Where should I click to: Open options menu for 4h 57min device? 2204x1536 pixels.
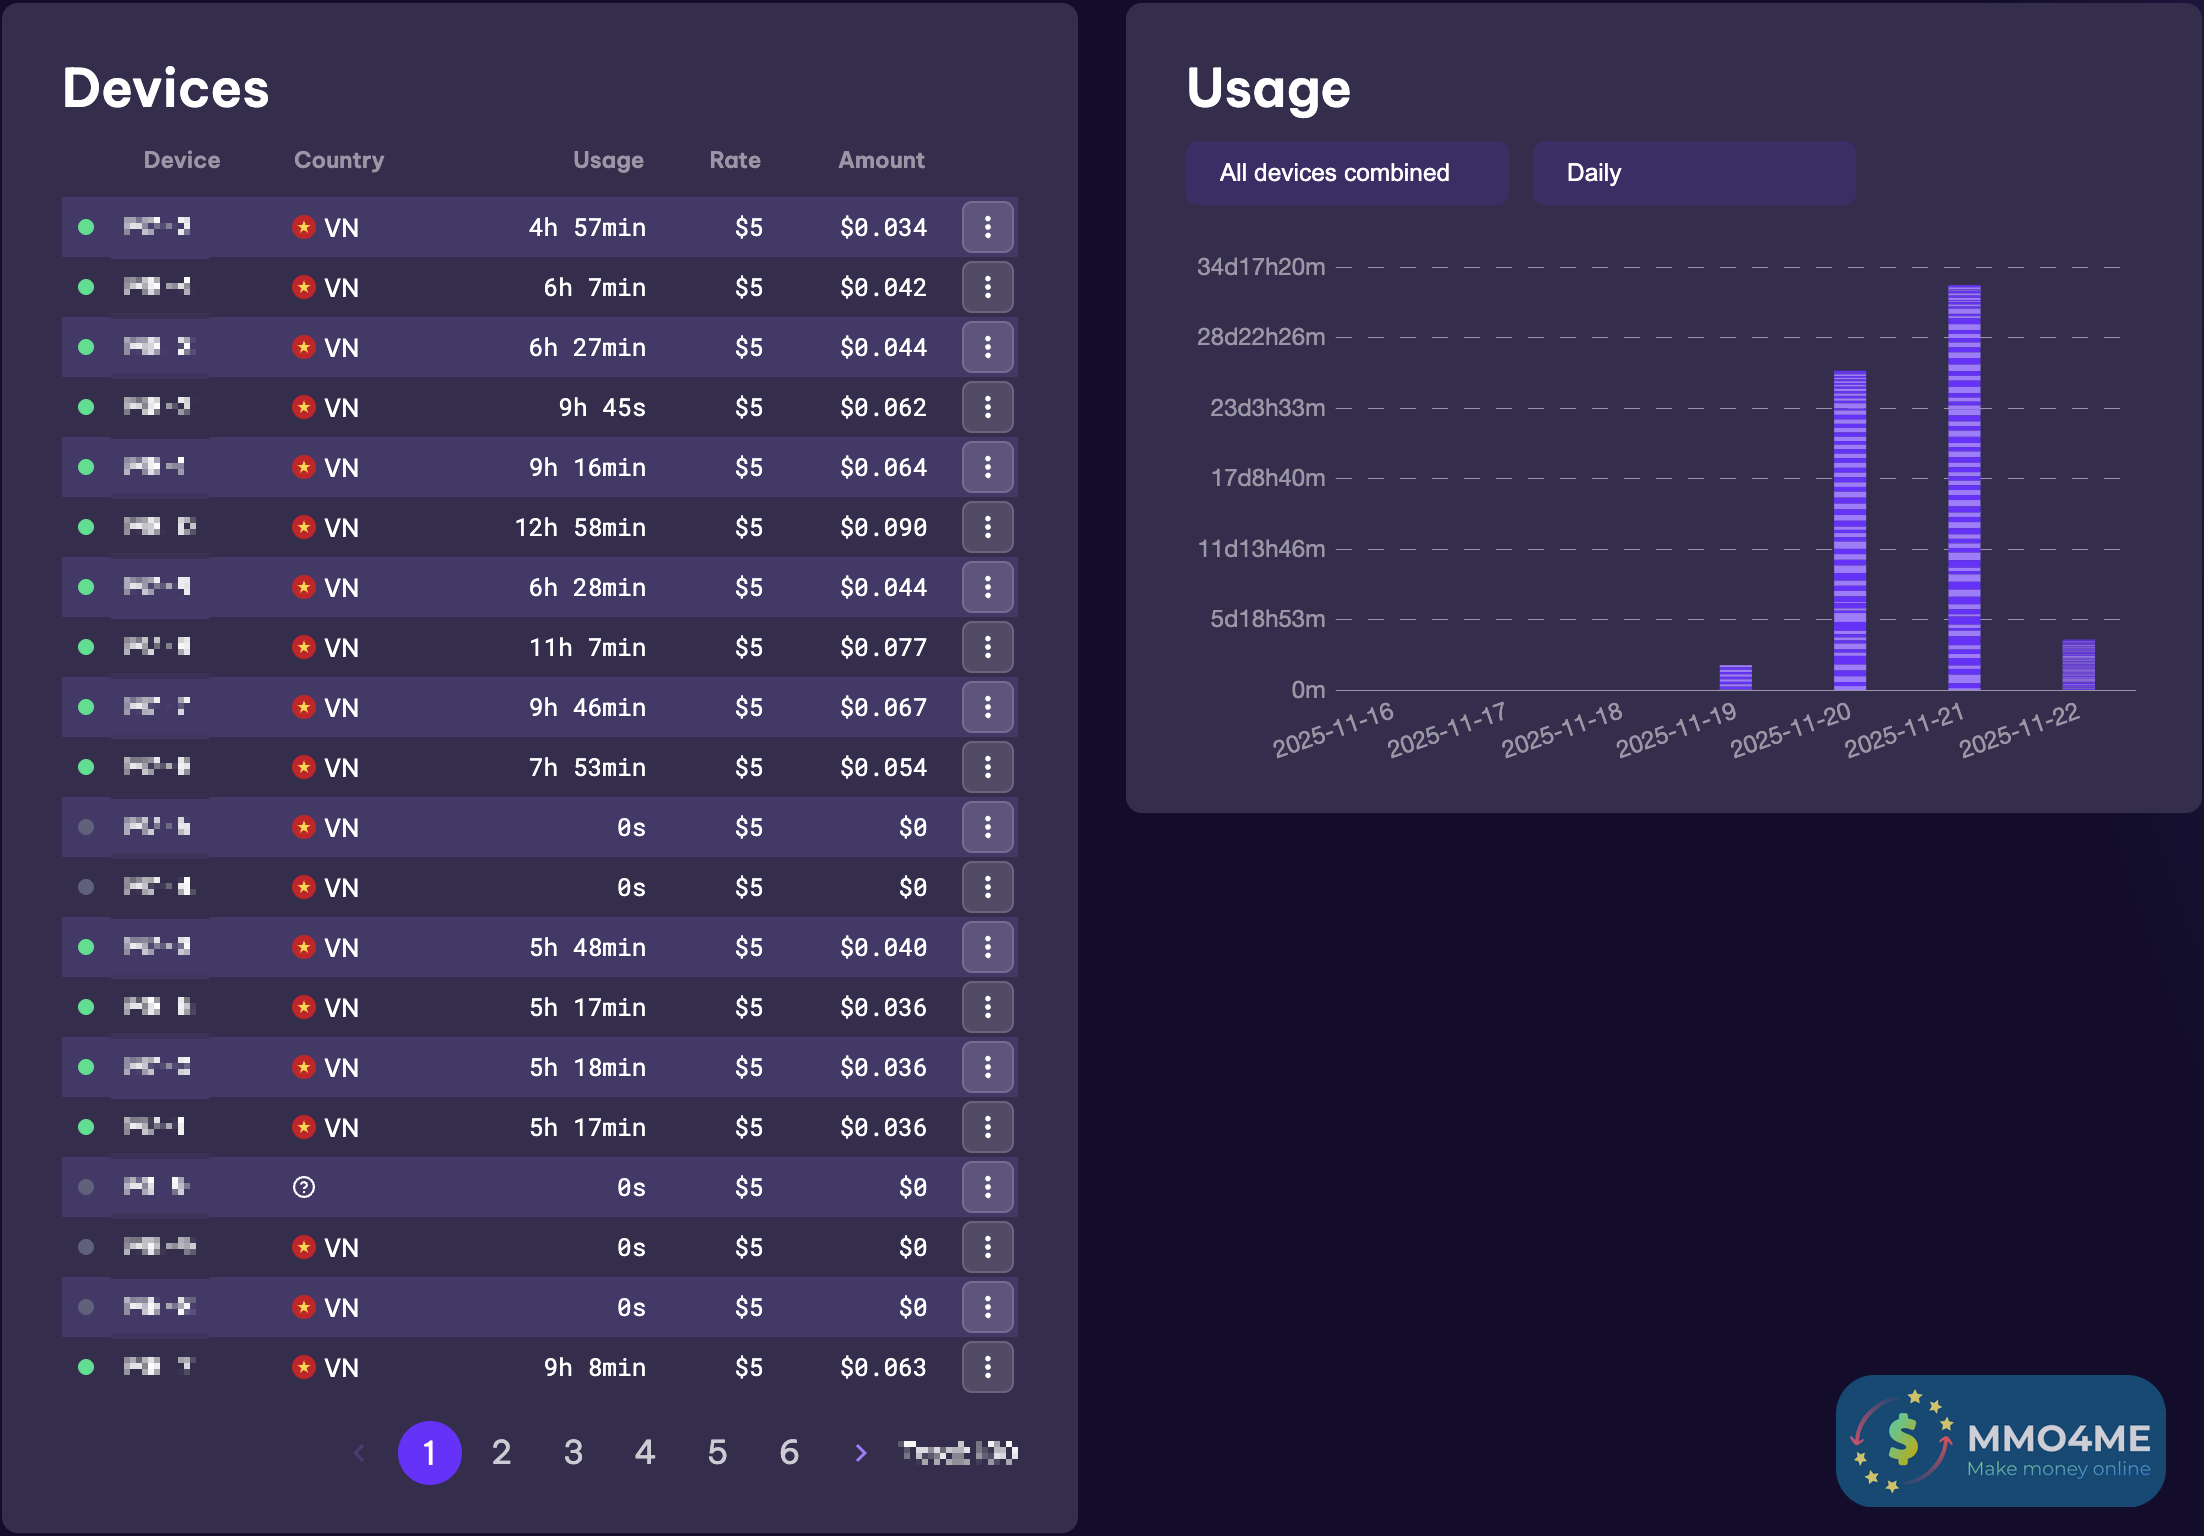[x=987, y=227]
